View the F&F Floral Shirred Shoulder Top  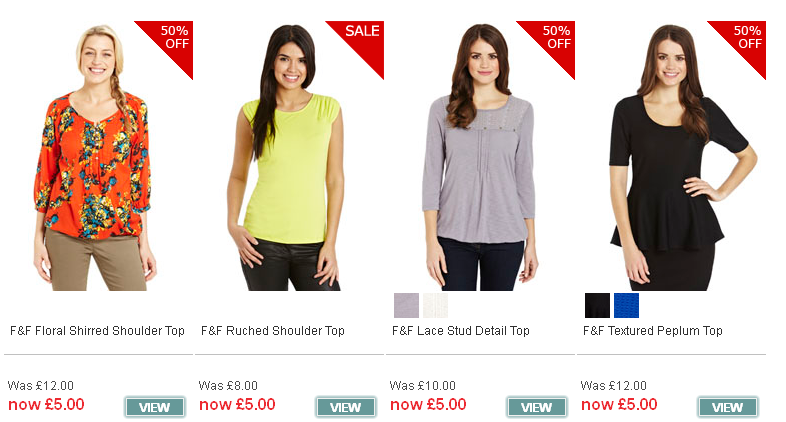coord(155,407)
